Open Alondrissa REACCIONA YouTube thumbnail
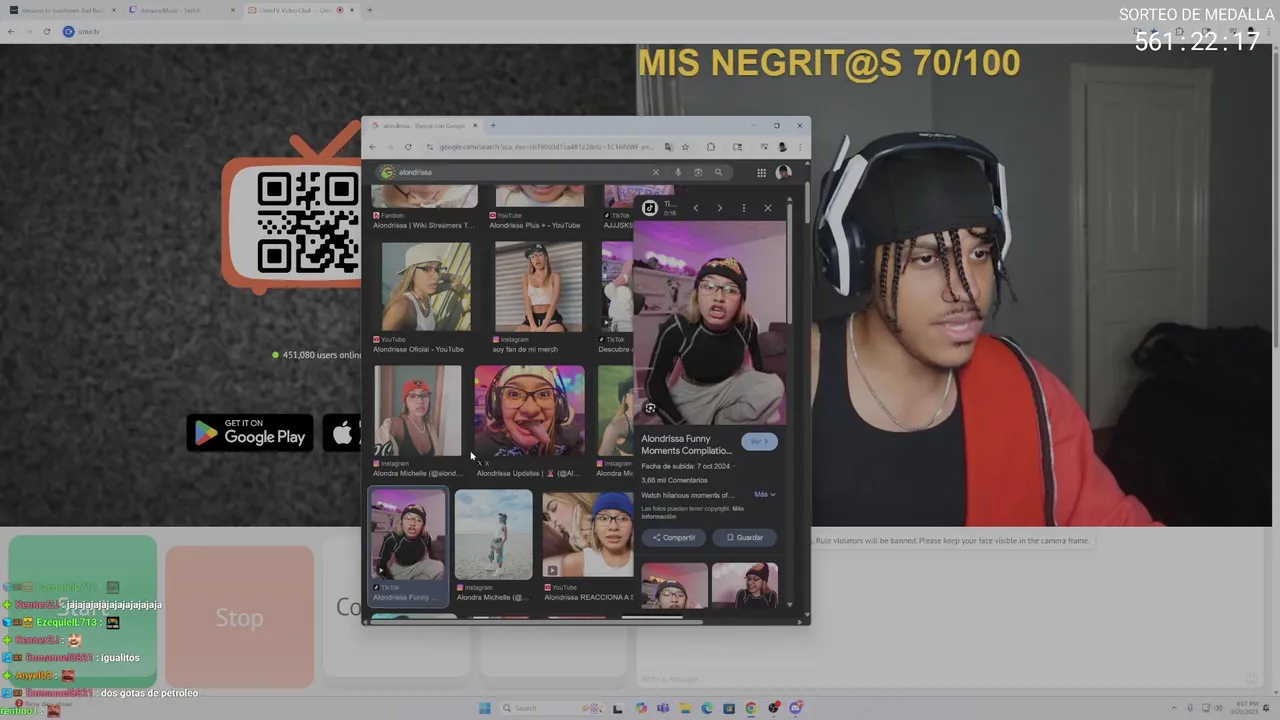 [x=588, y=535]
